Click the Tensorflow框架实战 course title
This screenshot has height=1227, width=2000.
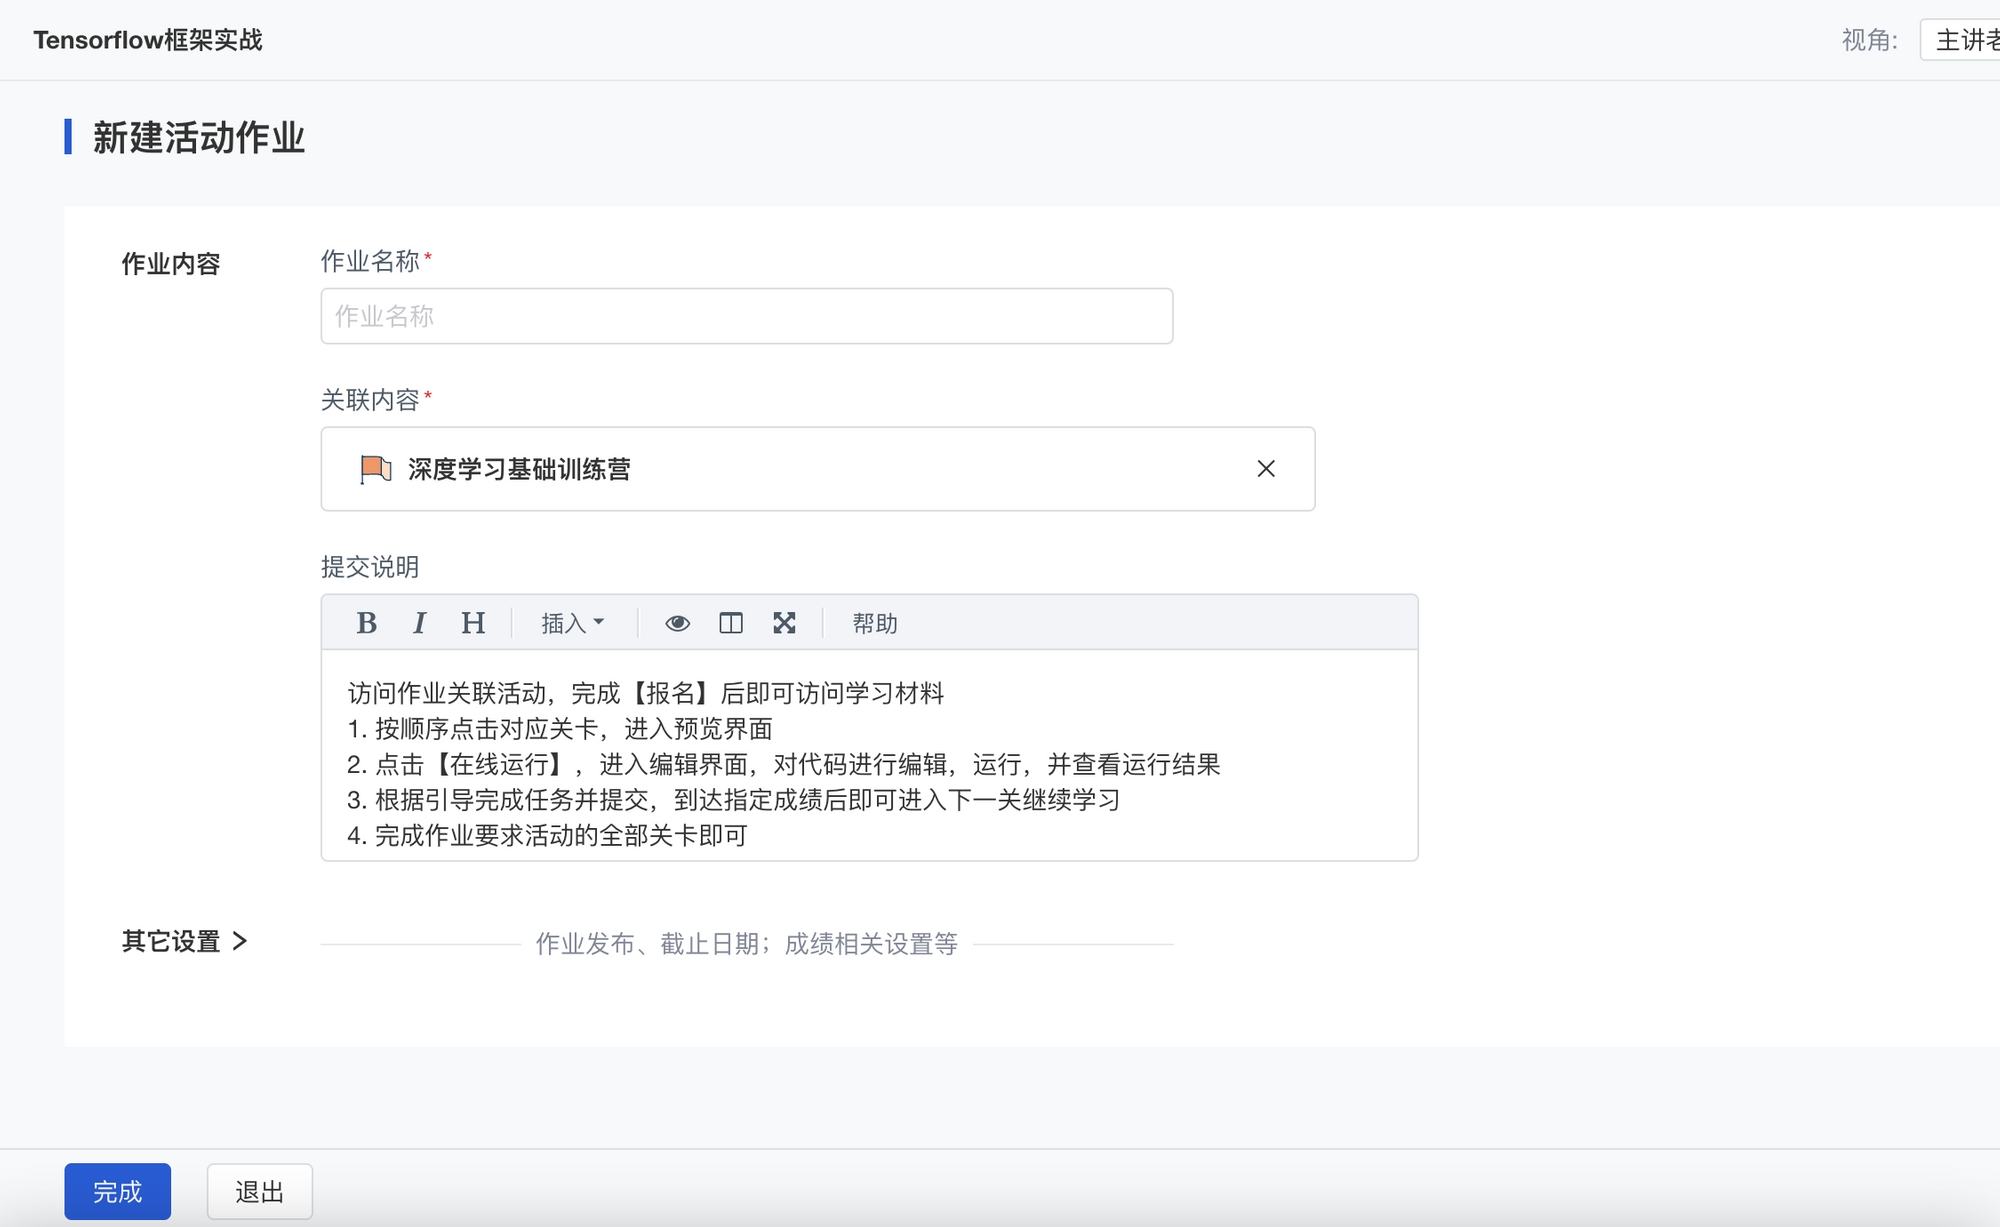[148, 40]
